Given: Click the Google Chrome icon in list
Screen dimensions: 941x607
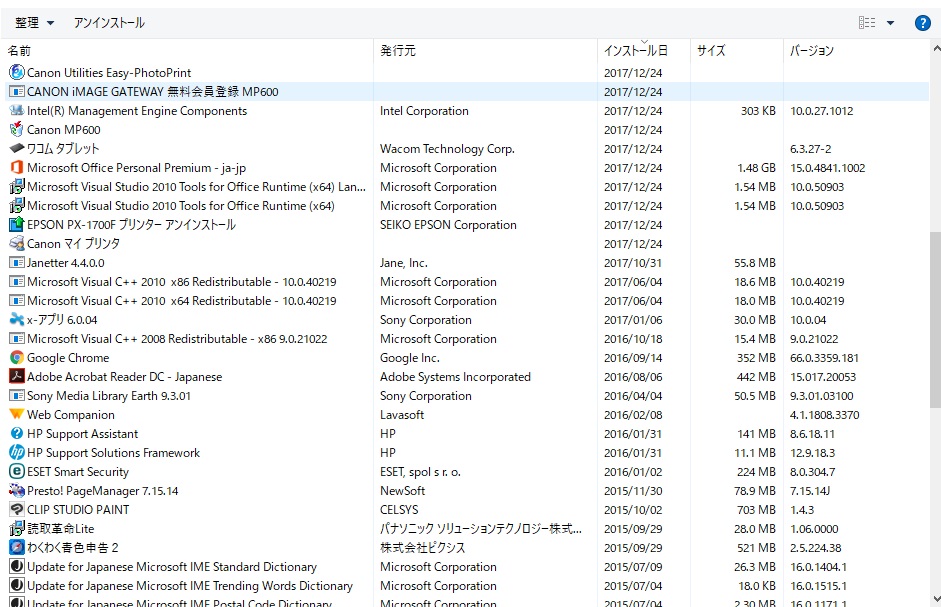Looking at the screenshot, I should tap(17, 358).
